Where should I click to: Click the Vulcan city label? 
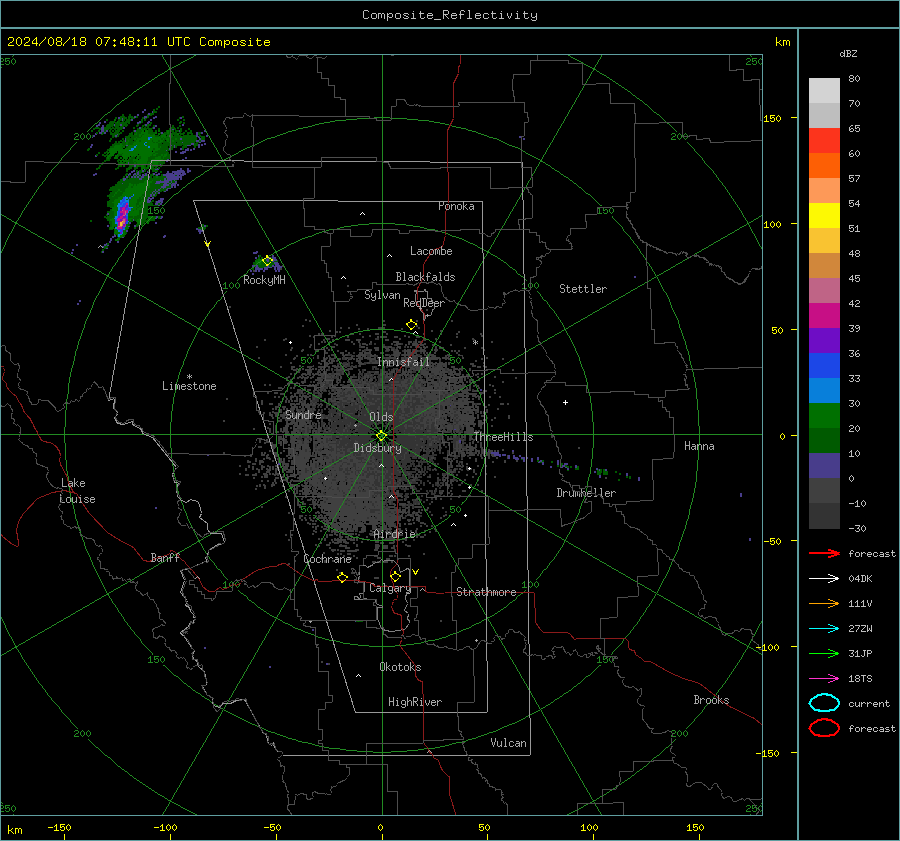(508, 743)
